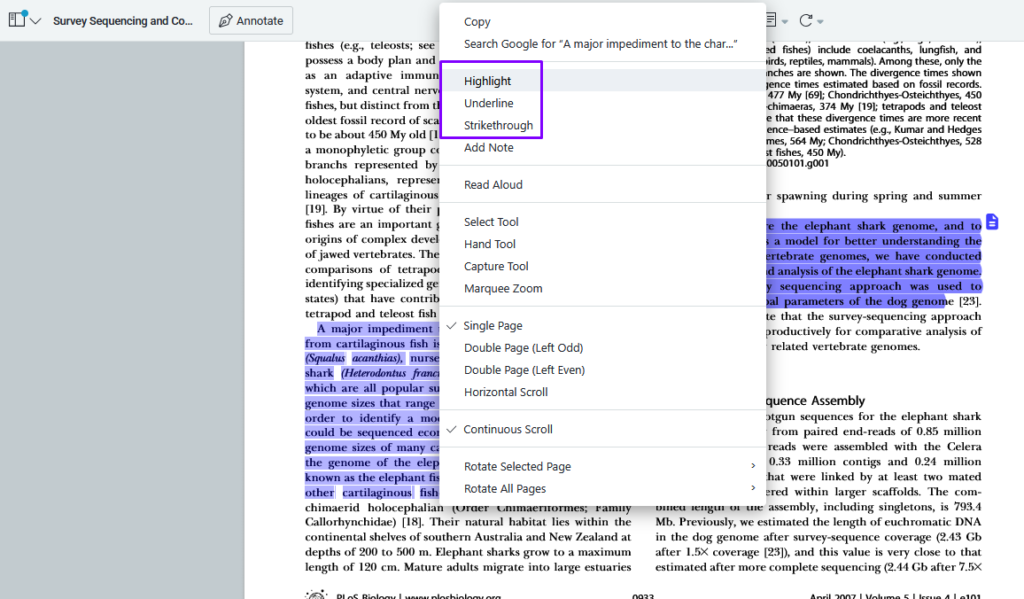Choose Underline from the context menu

pos(489,103)
